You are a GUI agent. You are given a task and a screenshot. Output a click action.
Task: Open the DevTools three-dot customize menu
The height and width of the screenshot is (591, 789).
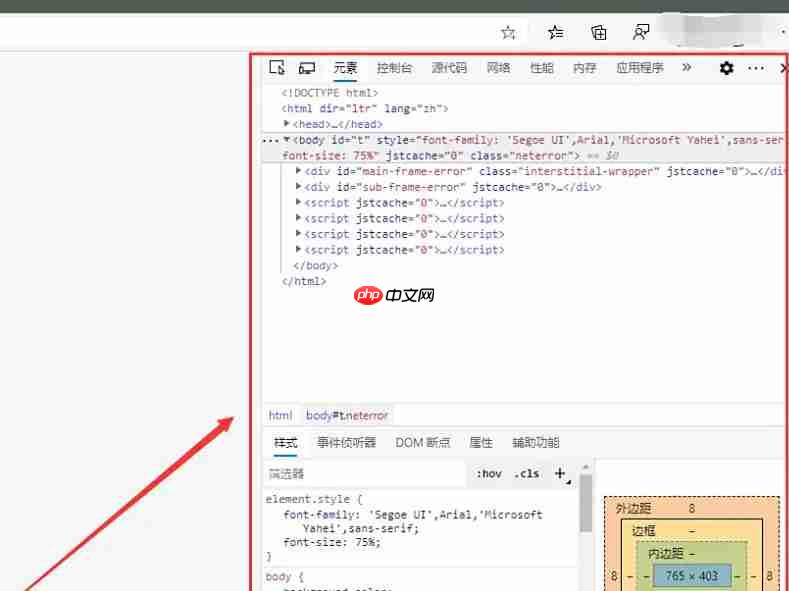click(x=756, y=68)
